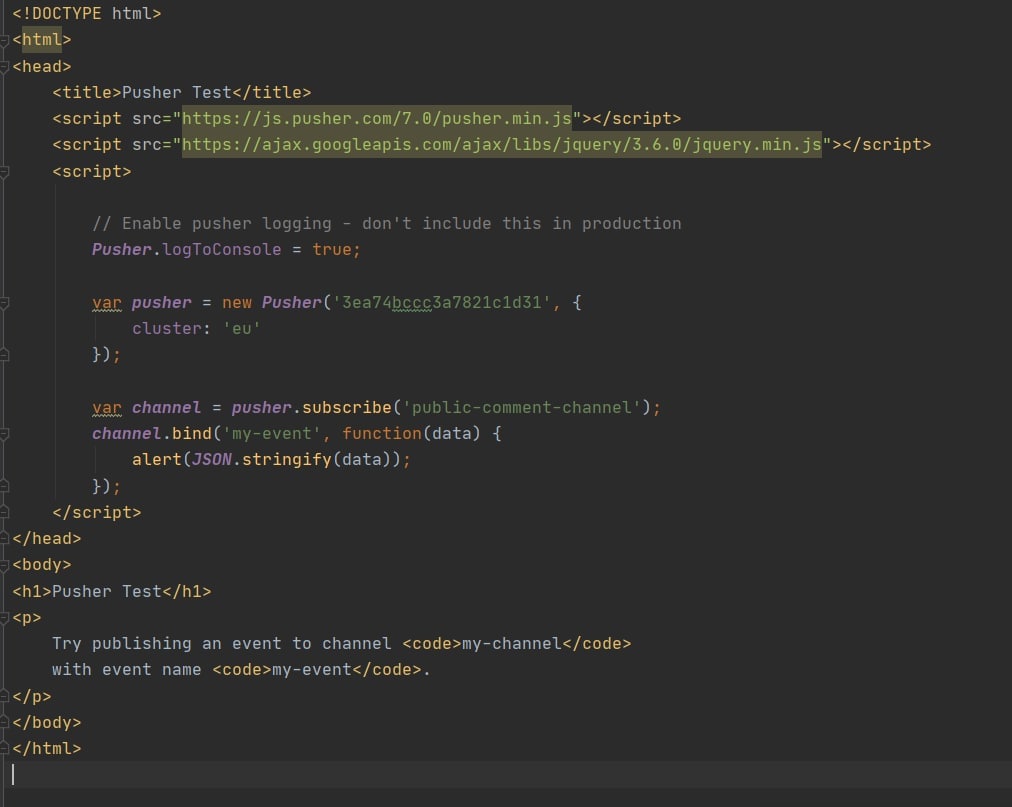Click the 'cluster' property key

tap(167, 329)
